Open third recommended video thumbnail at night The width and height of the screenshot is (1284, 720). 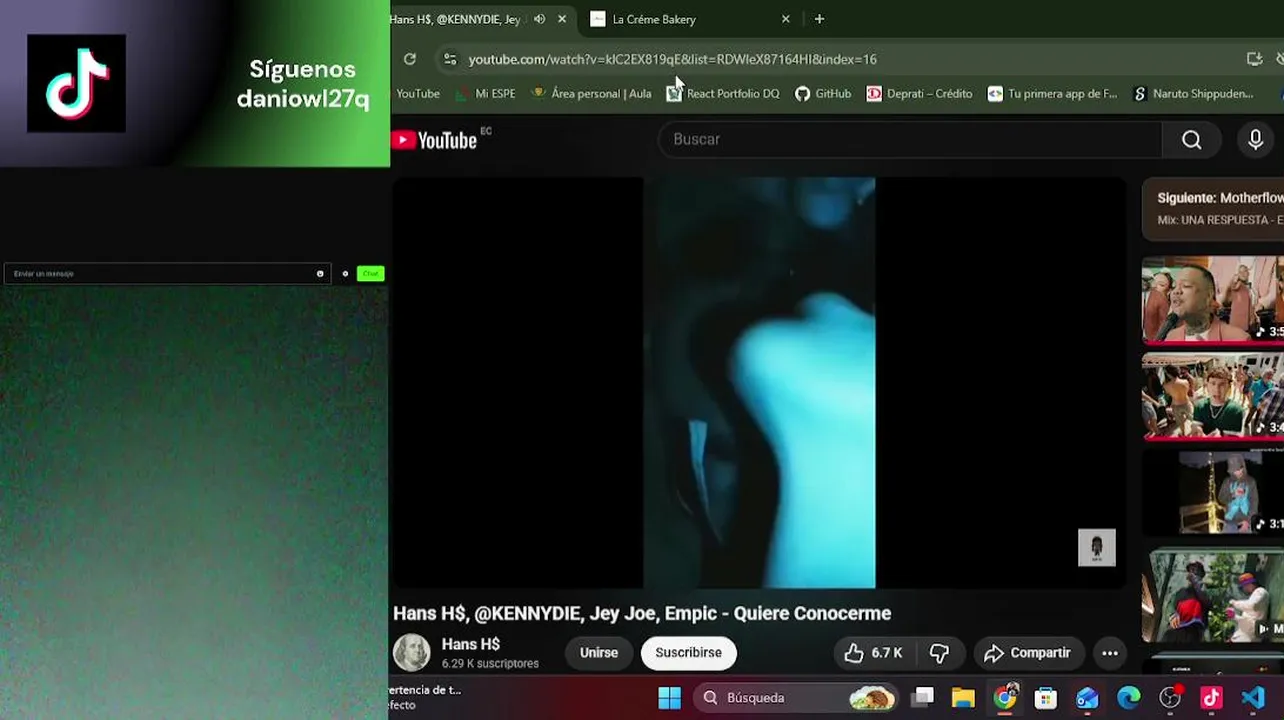coord(1213,492)
